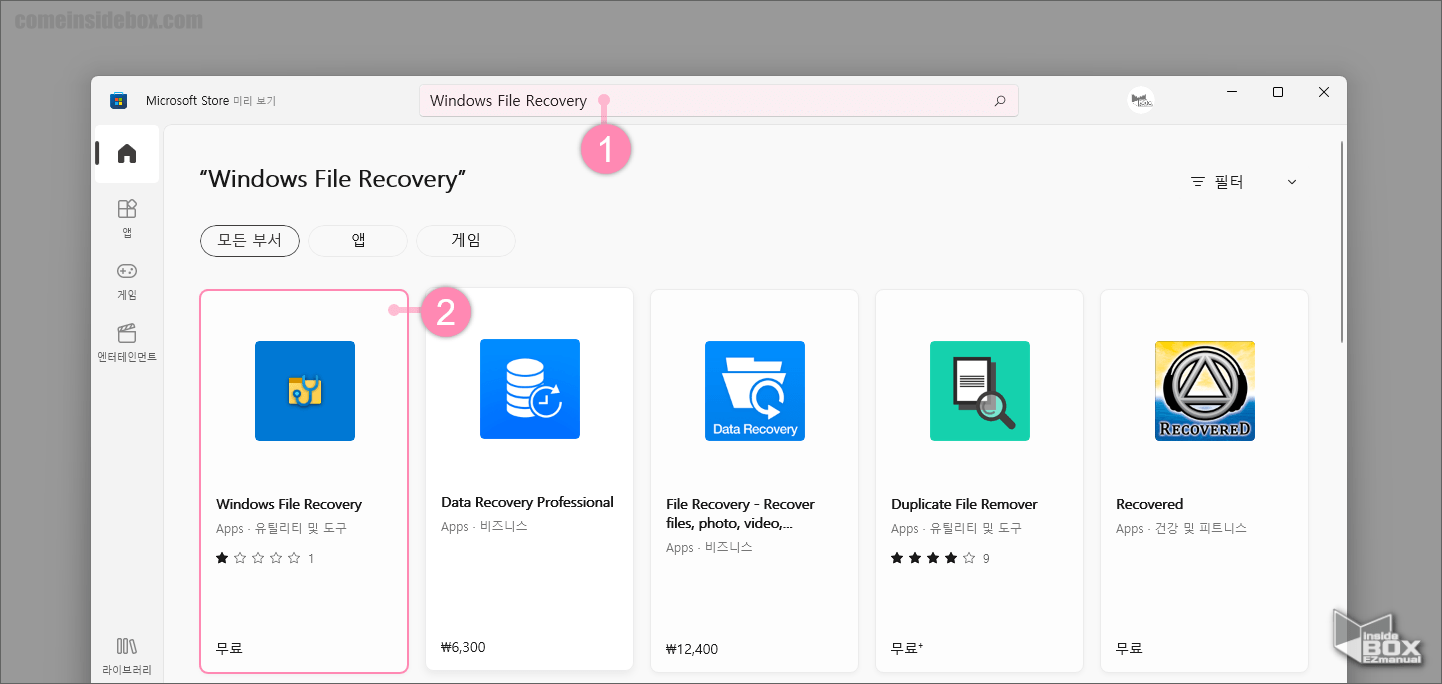The width and height of the screenshot is (1442, 684).
Task: Open the Duplicate File Remover title
Action: pyautogui.click(x=964, y=504)
